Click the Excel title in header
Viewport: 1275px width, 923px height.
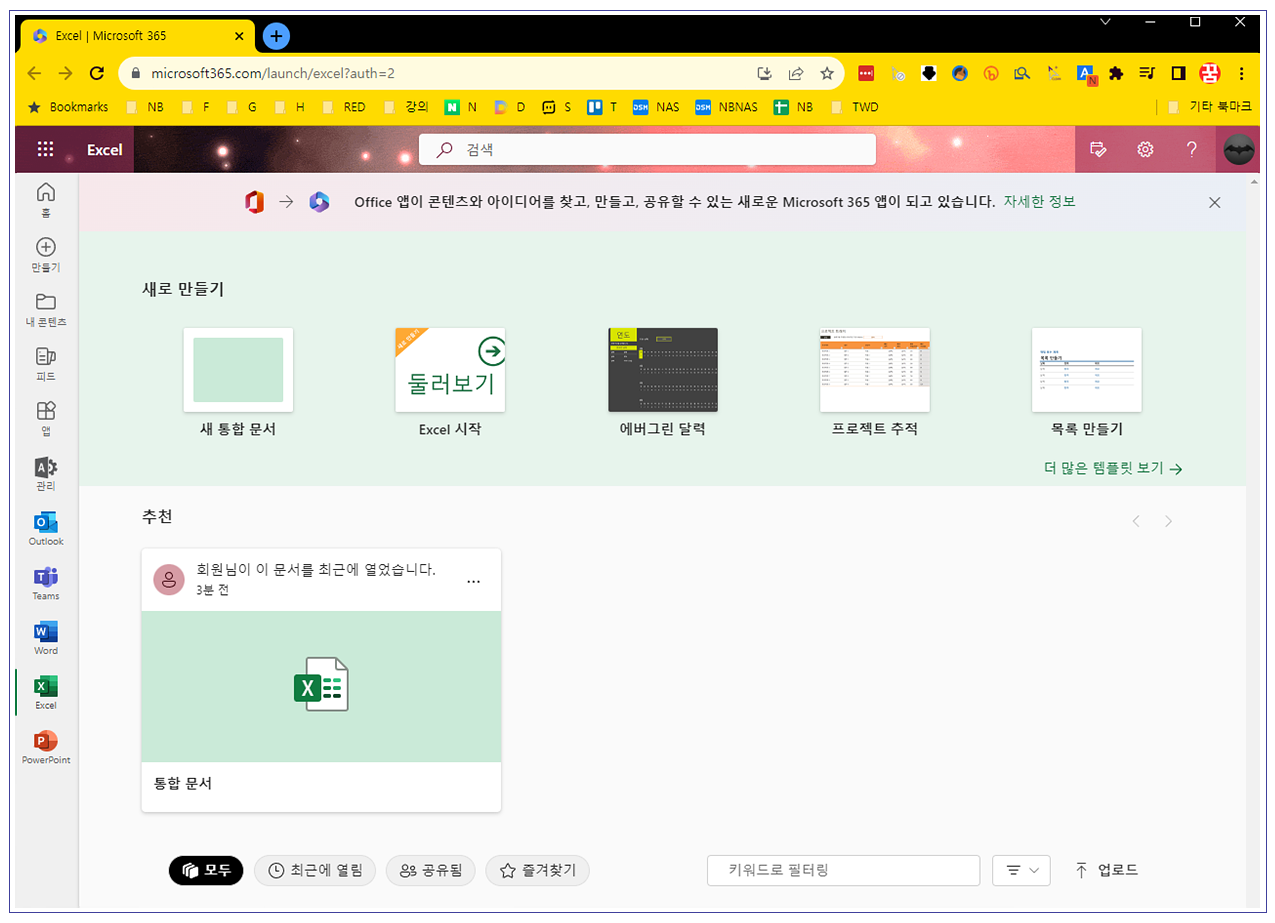tap(104, 149)
